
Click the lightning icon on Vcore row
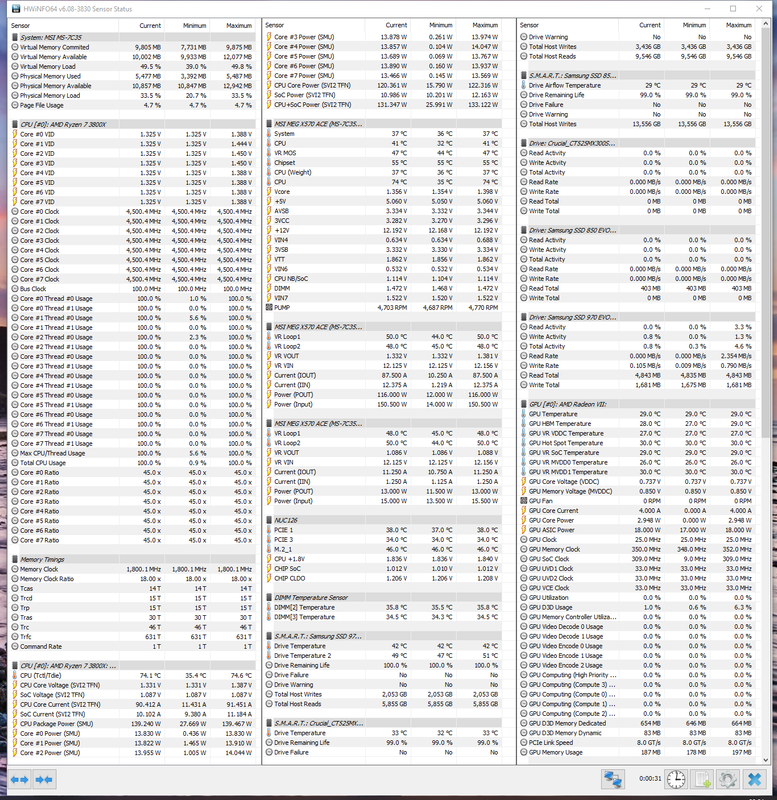[269, 192]
